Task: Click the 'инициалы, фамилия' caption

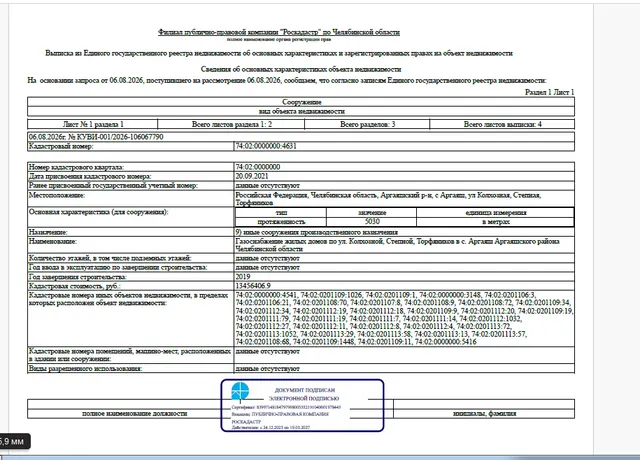Action: (x=484, y=413)
